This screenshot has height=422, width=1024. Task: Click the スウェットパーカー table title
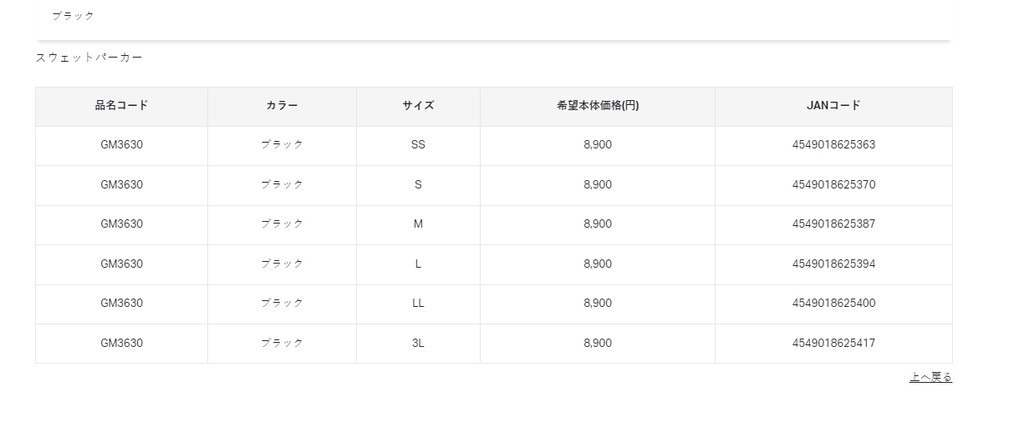[x=89, y=58]
